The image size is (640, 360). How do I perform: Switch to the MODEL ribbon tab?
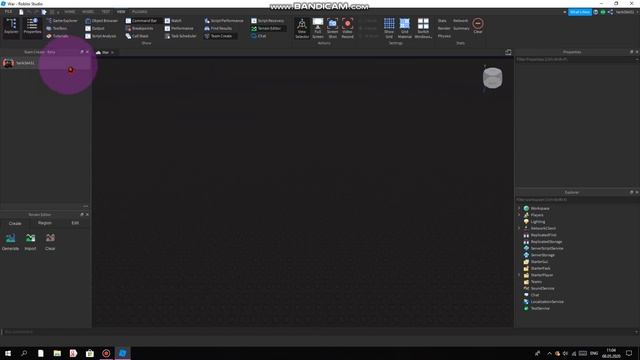pos(88,12)
